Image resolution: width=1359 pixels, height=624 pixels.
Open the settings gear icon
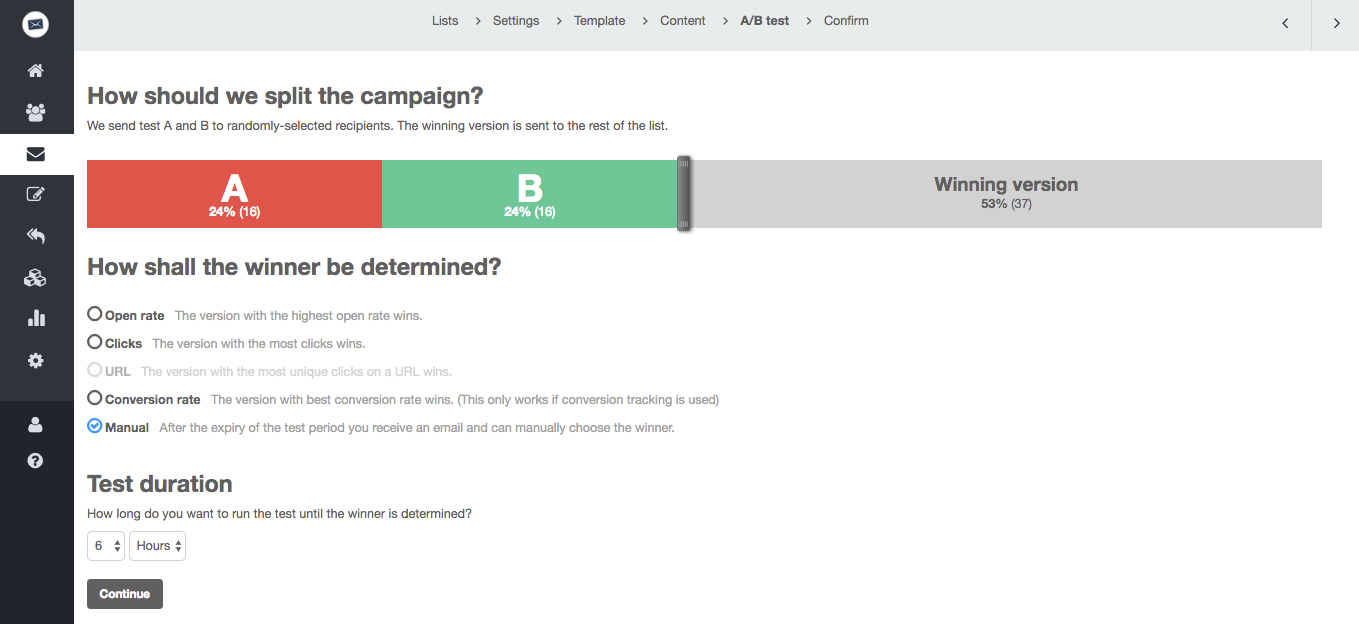point(36,361)
